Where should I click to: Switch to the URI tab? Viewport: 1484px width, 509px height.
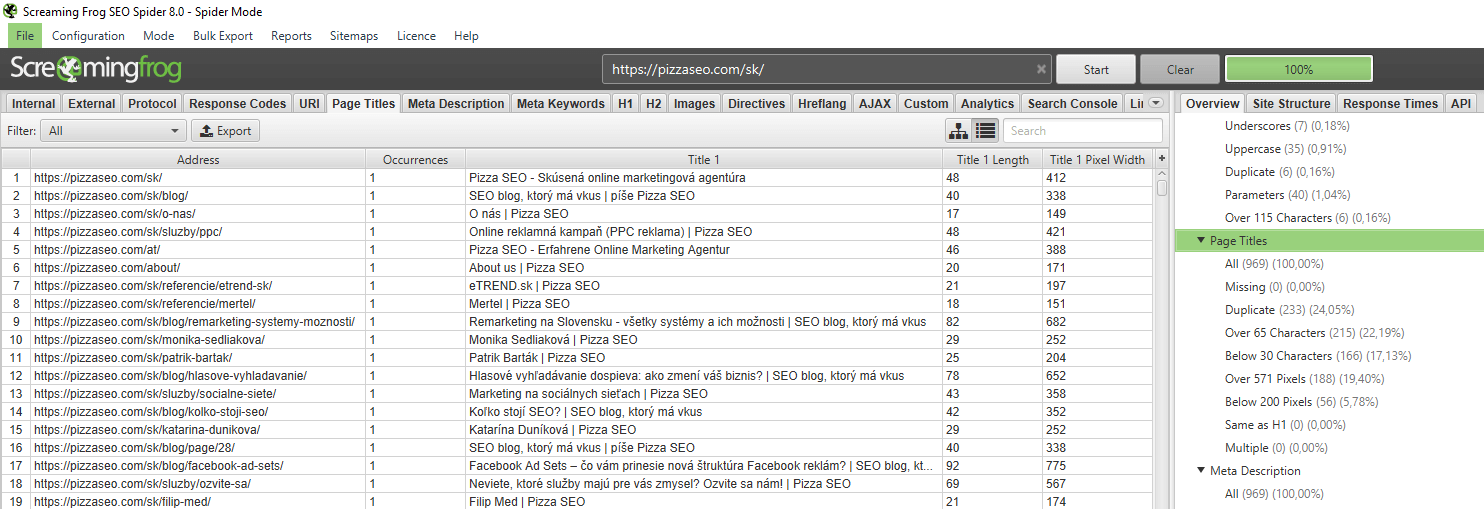coord(310,103)
